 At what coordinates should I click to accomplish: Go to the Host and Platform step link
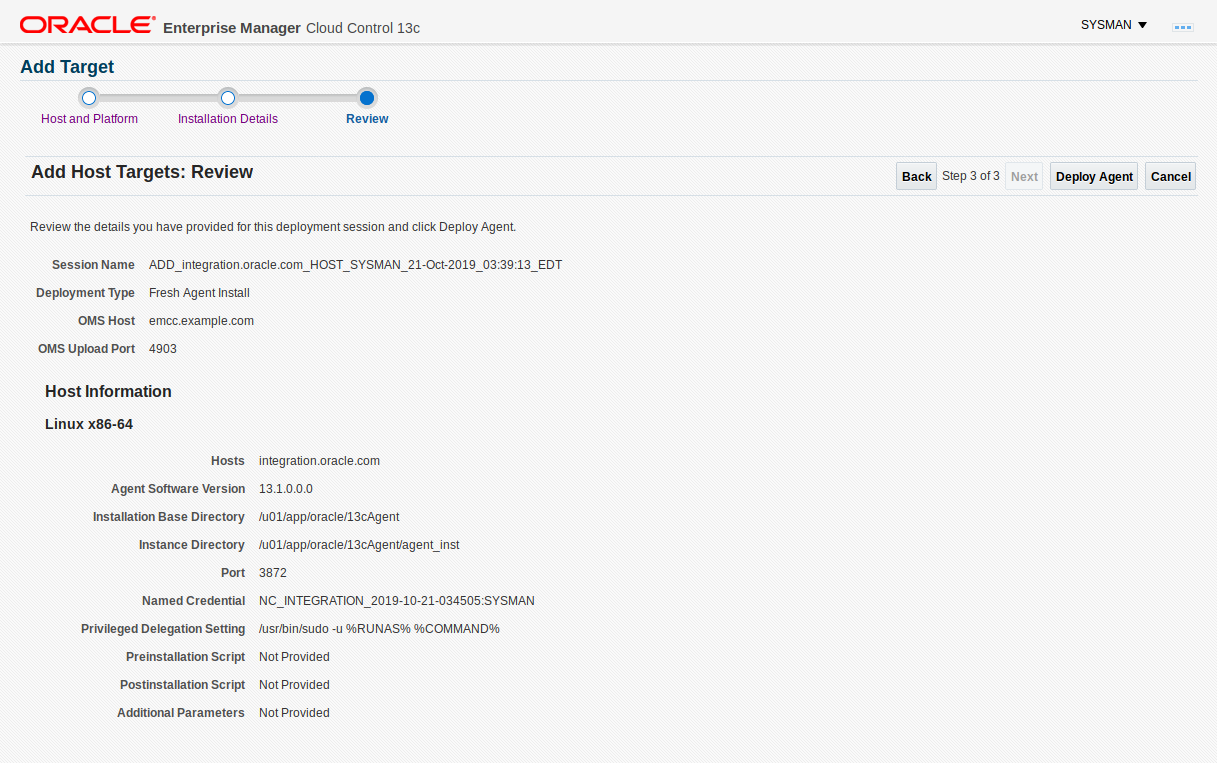tap(89, 119)
